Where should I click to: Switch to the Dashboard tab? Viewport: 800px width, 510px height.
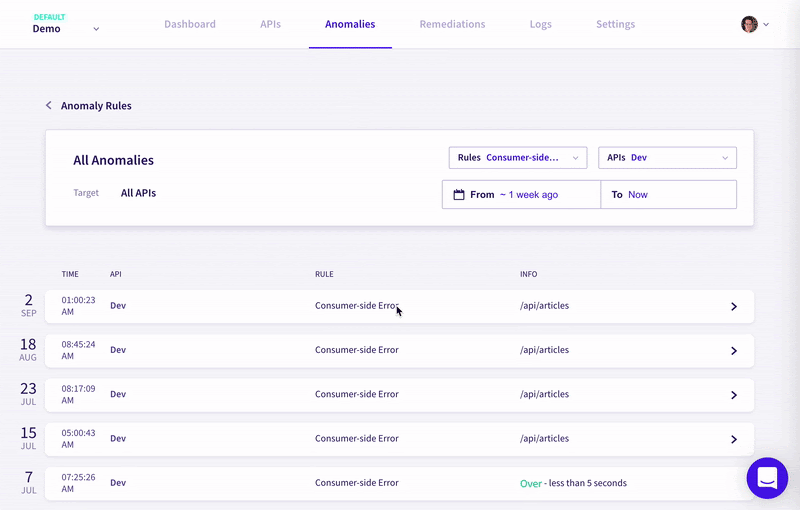click(x=190, y=24)
